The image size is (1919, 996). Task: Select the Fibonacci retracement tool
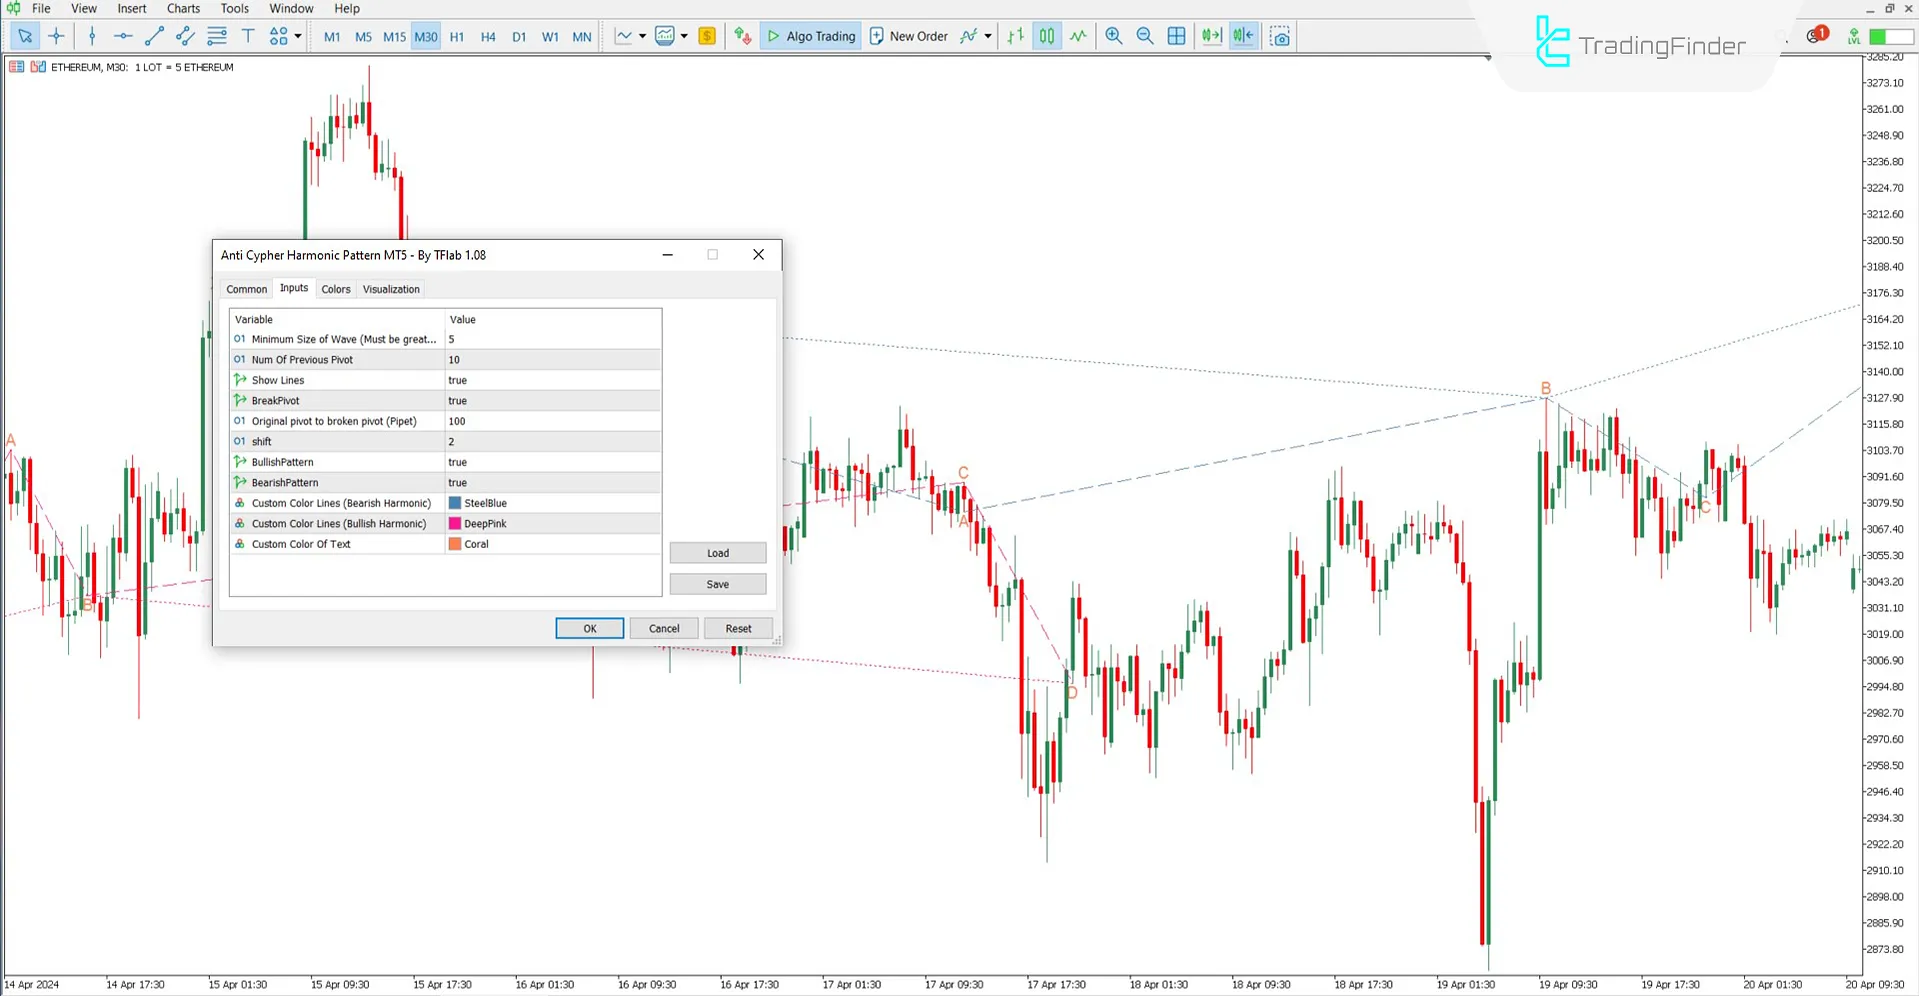tap(216, 36)
